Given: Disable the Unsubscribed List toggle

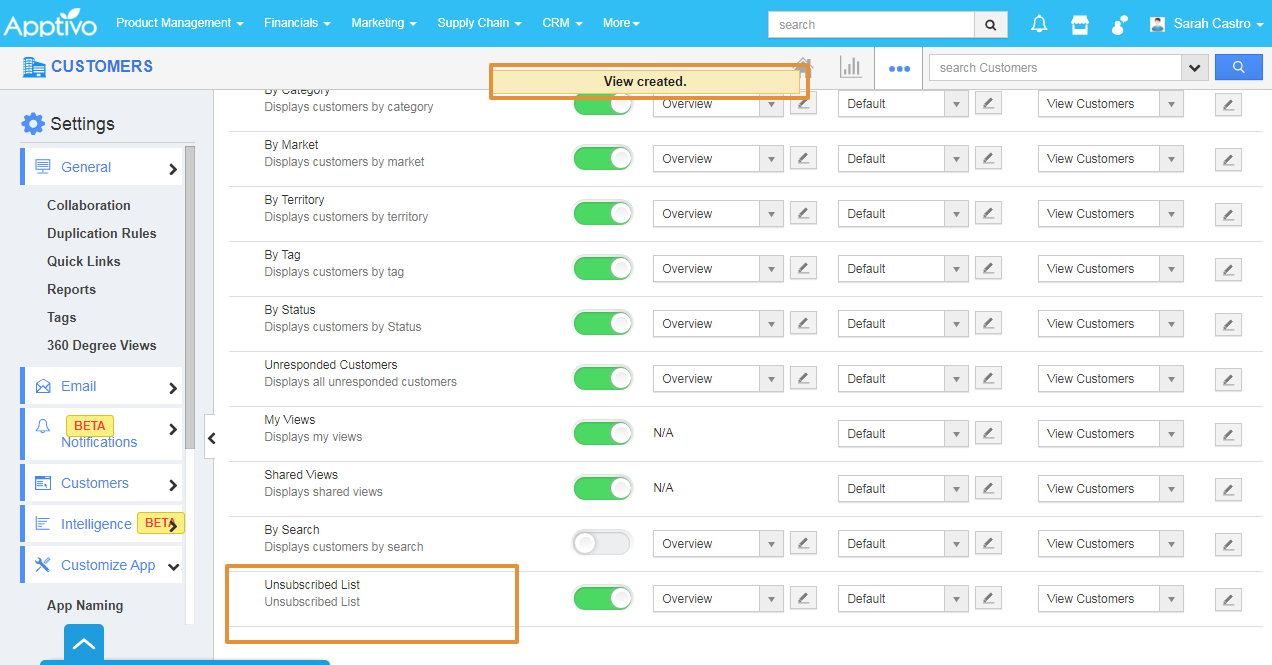Looking at the screenshot, I should point(602,598).
